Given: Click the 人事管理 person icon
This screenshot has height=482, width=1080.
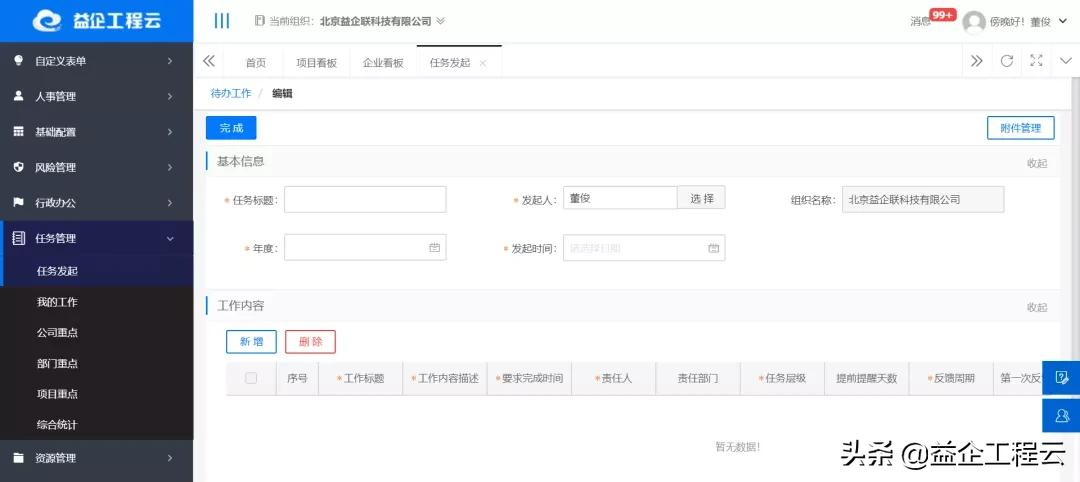Looking at the screenshot, I should [x=19, y=96].
